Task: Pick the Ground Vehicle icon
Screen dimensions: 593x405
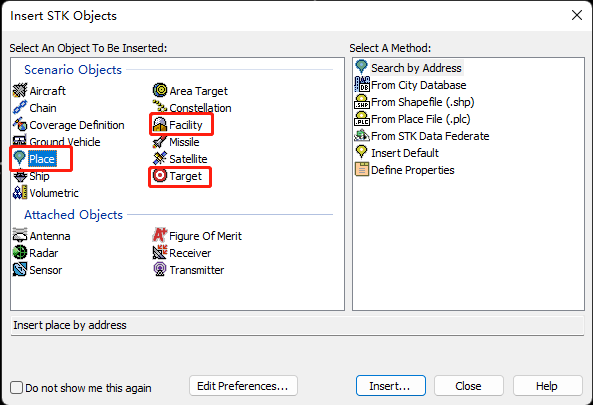Action: tap(20, 141)
